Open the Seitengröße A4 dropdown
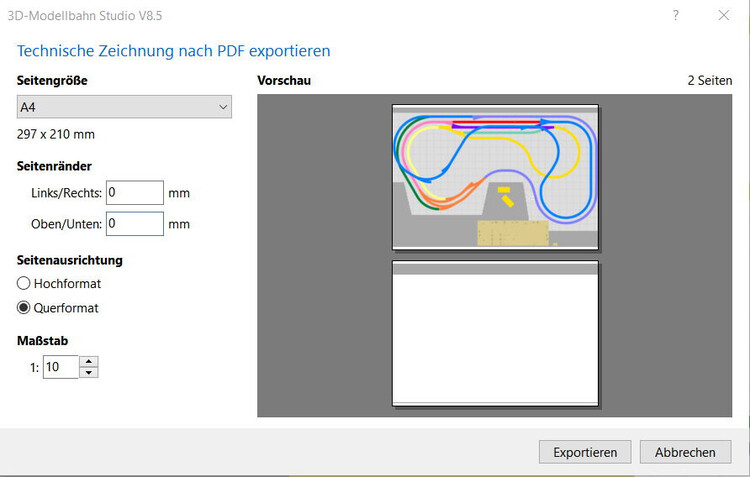This screenshot has width=750, height=477. click(x=124, y=107)
